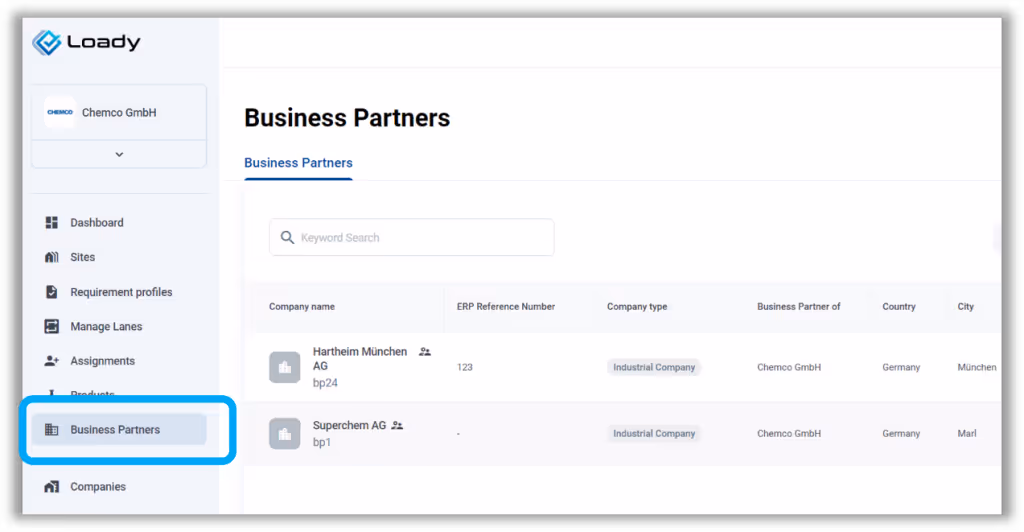Open Hartheim München AG company name
Viewport: 1024px width, 532px height.
coord(360,359)
